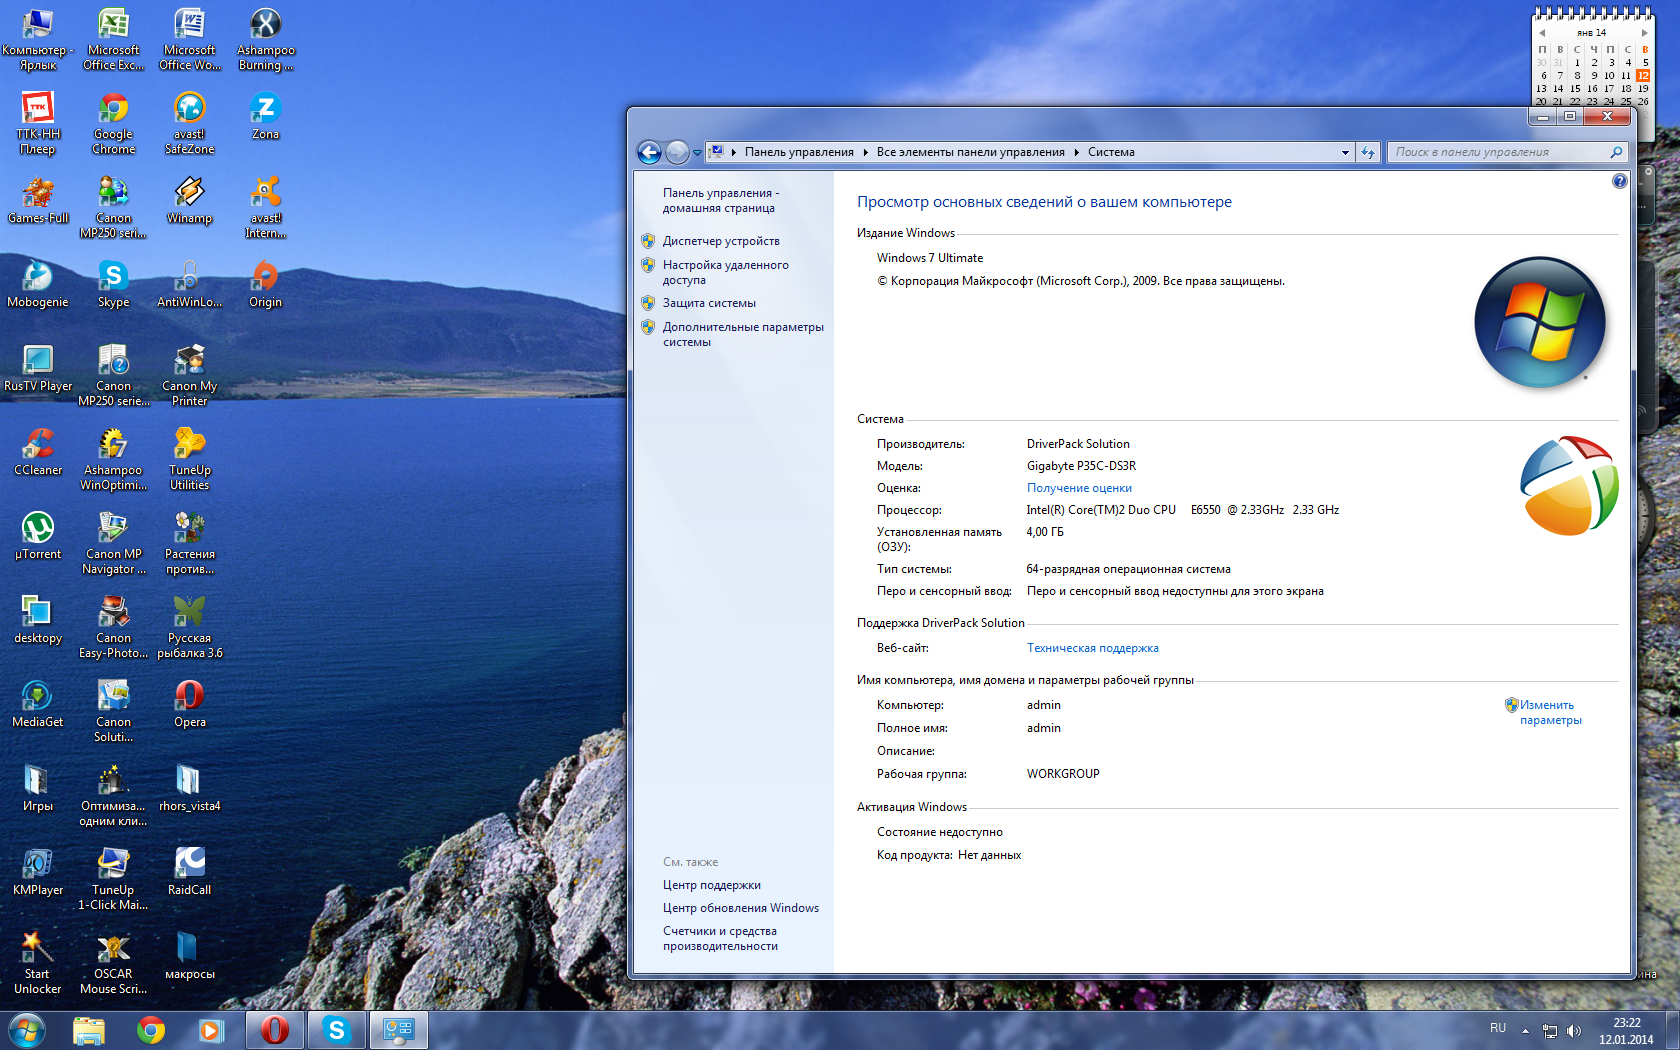1680x1050 pixels.
Task: Open the MediaGet desktop icon
Action: pyautogui.click(x=37, y=704)
